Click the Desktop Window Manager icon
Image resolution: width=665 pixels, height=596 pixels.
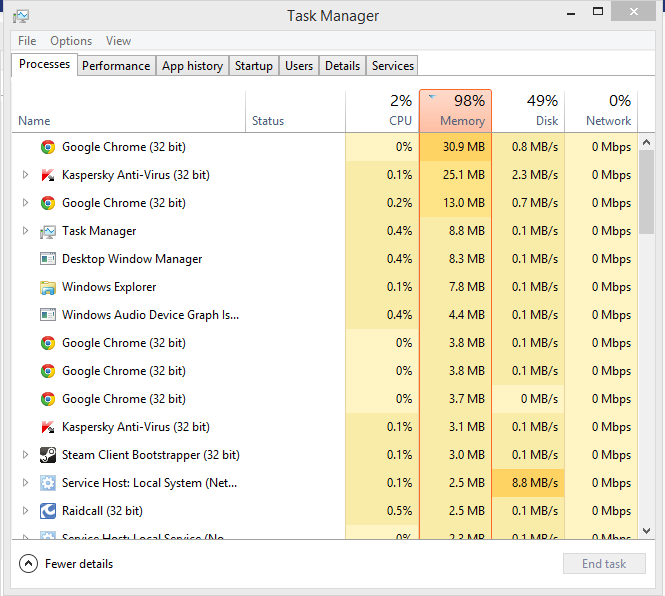[x=48, y=259]
